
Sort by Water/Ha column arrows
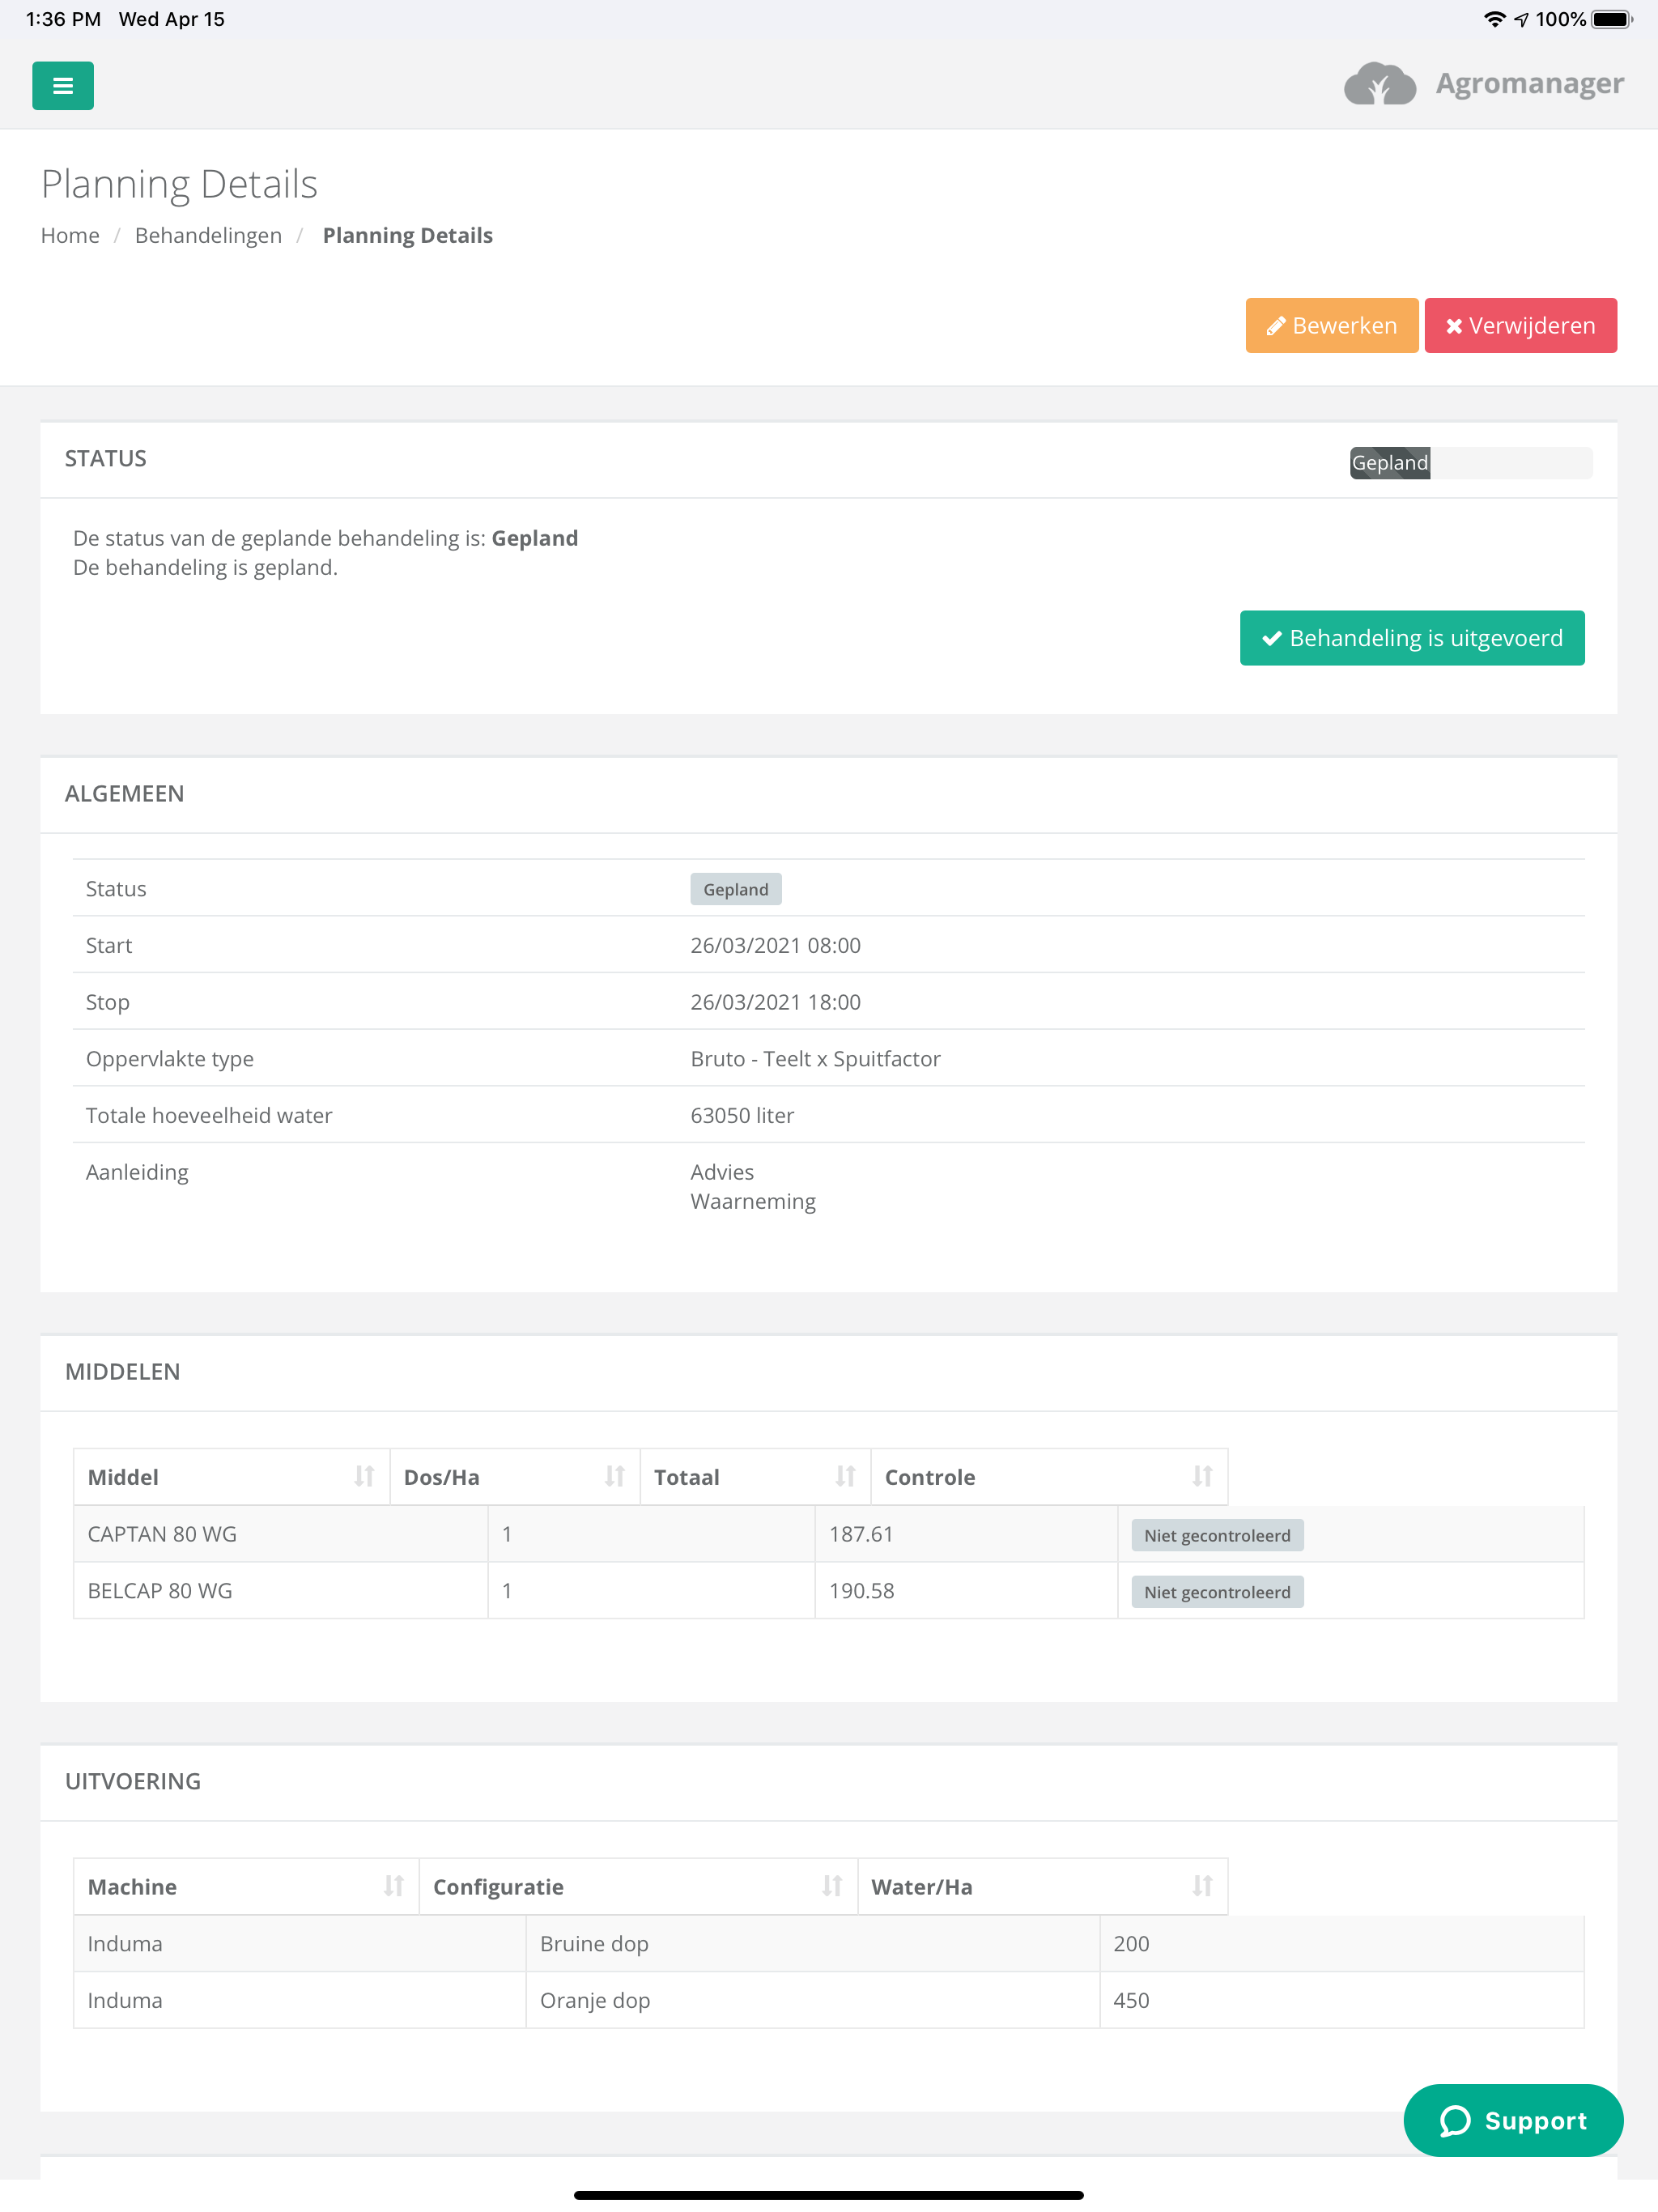(x=1202, y=1886)
